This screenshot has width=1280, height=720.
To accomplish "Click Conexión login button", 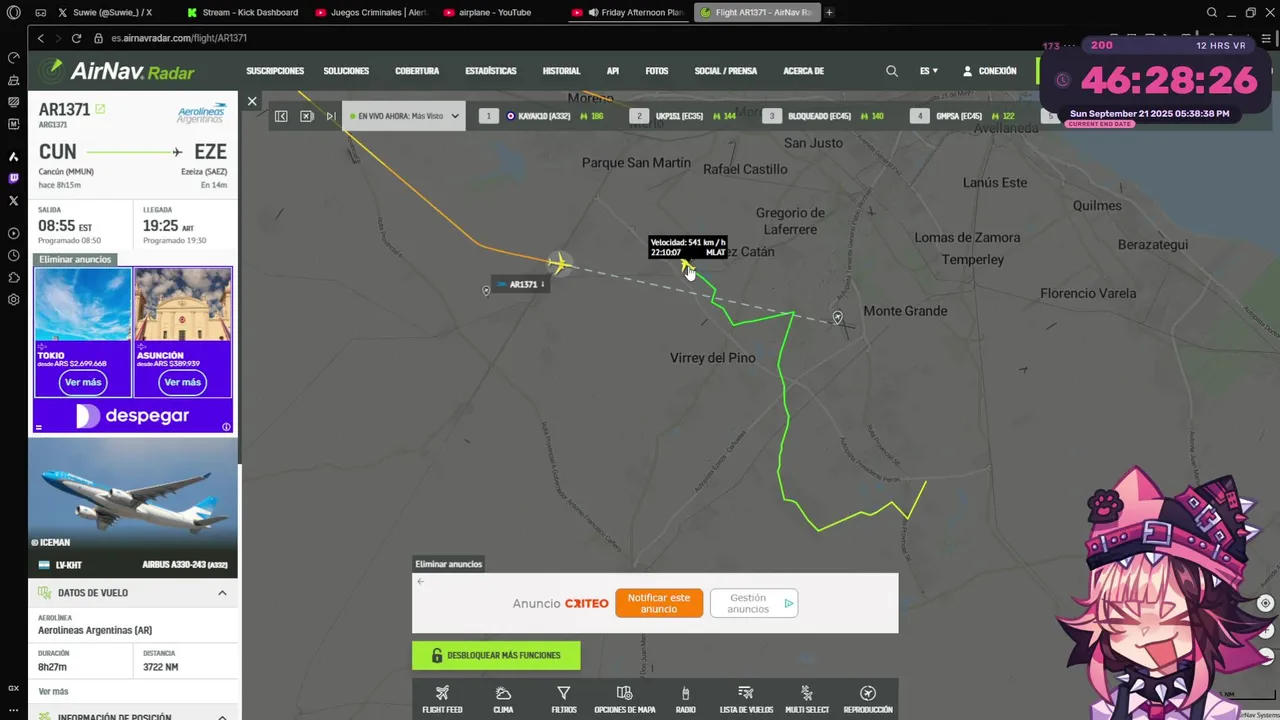I will click(x=989, y=71).
